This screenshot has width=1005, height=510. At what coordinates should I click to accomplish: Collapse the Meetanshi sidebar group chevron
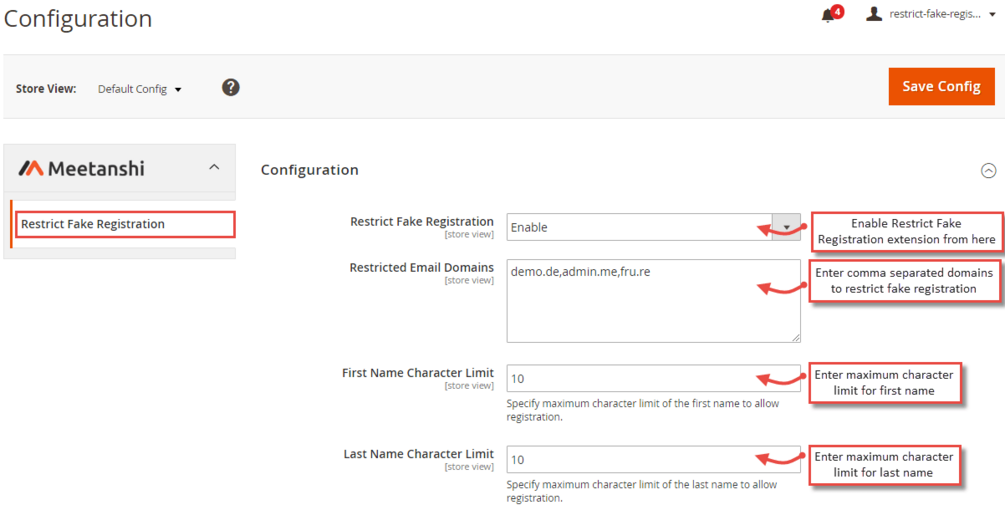click(214, 168)
